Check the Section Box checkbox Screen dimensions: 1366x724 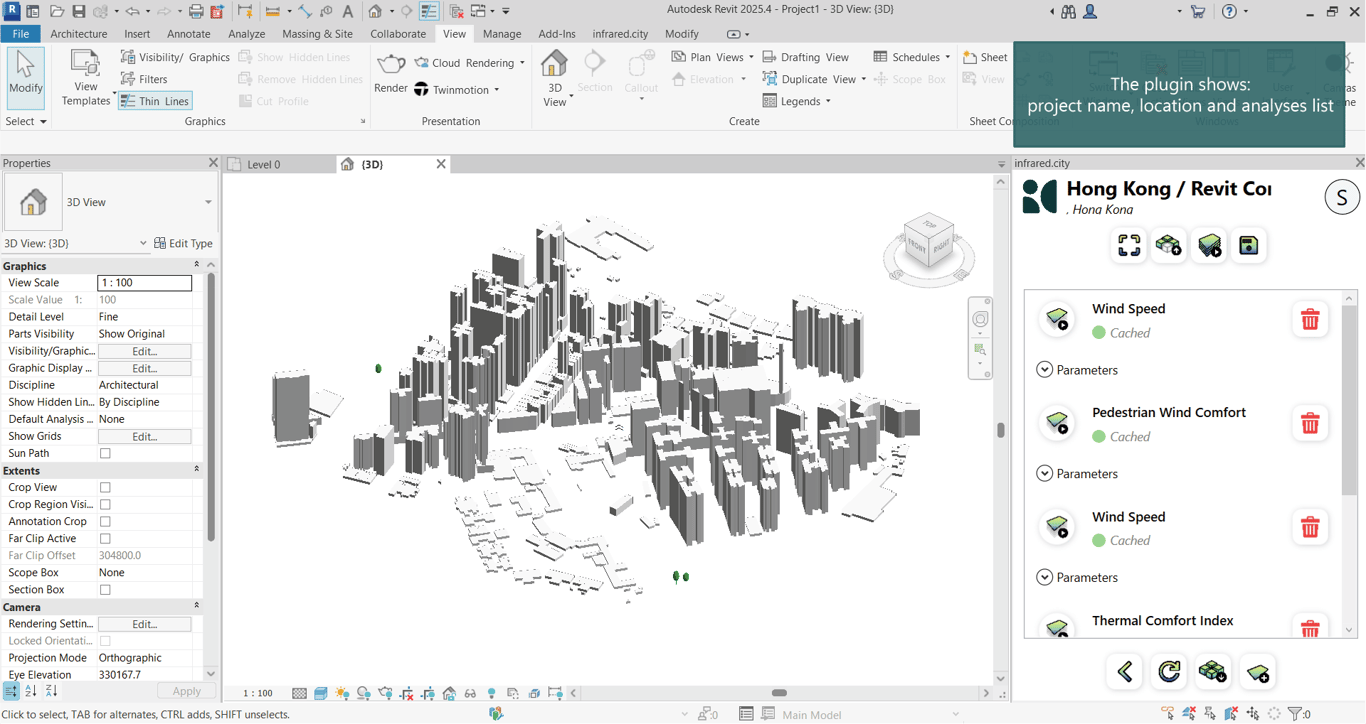105,590
